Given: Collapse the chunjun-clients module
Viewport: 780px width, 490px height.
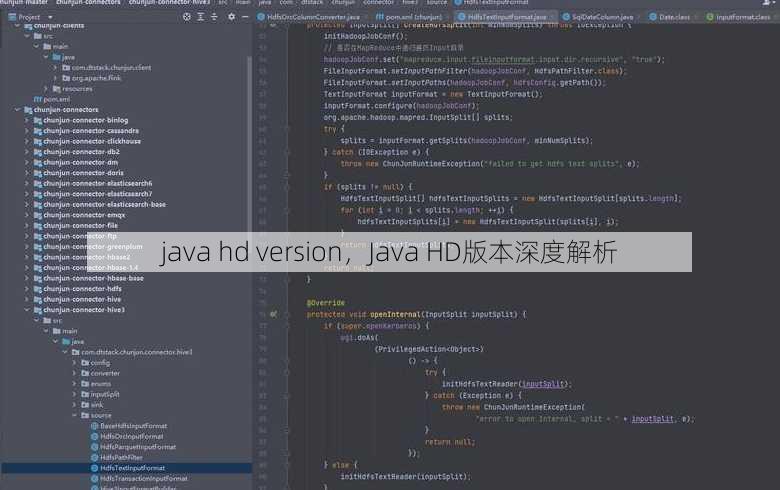Looking at the screenshot, I should [x=18, y=25].
